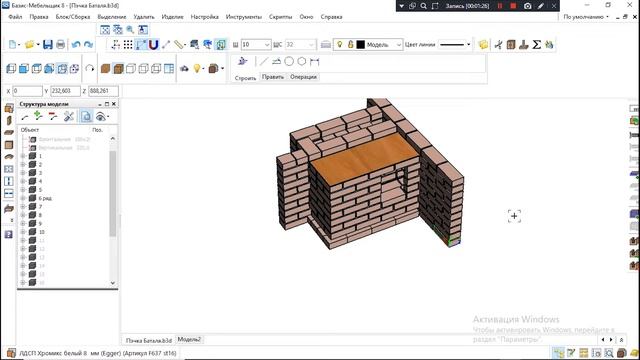Click the remove element red minus icon in structure panel

point(53,116)
